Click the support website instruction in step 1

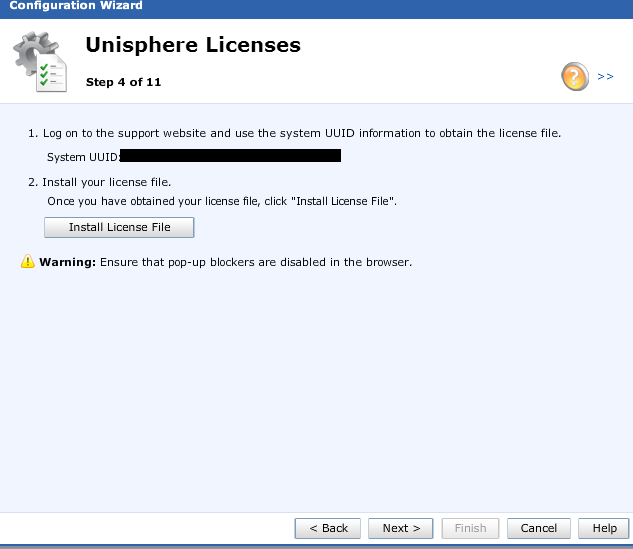pos(301,133)
